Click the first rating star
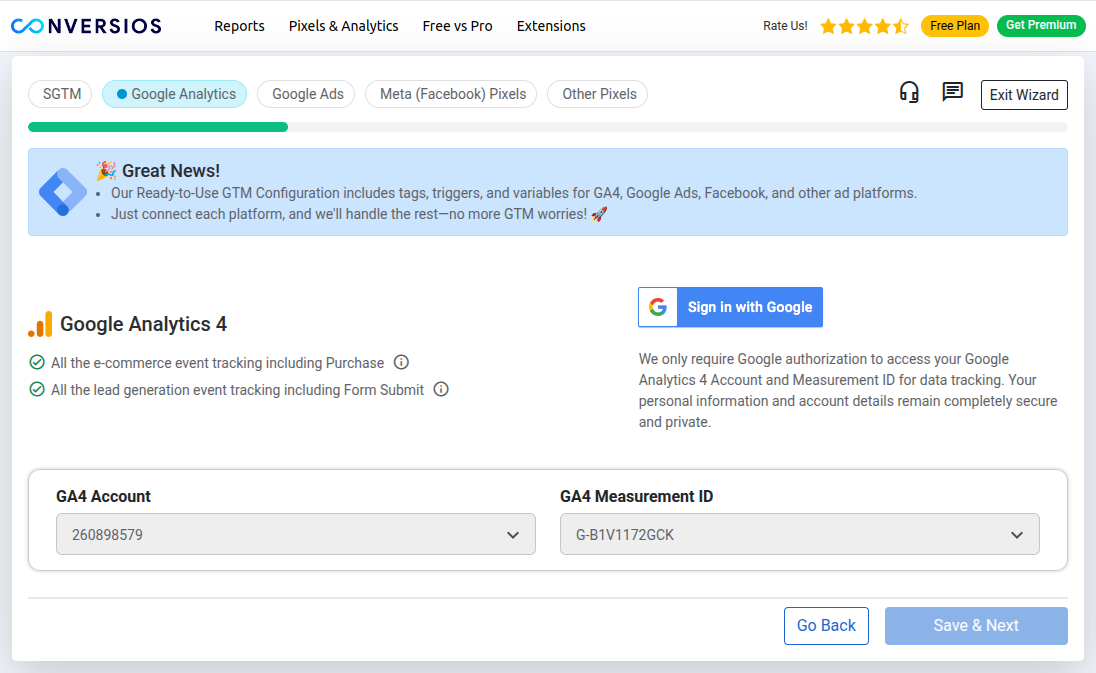 point(828,27)
